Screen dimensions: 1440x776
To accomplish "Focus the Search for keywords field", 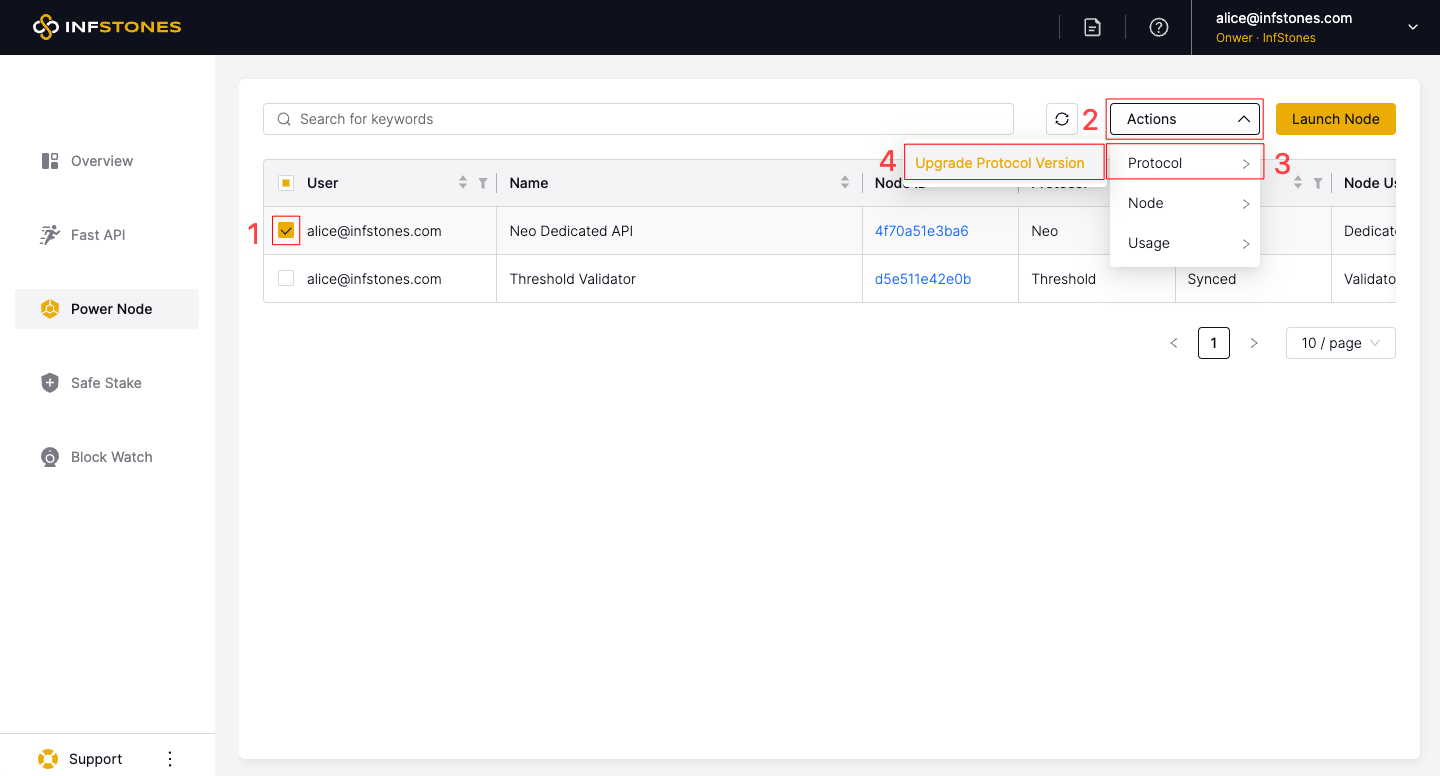I will 638,119.
